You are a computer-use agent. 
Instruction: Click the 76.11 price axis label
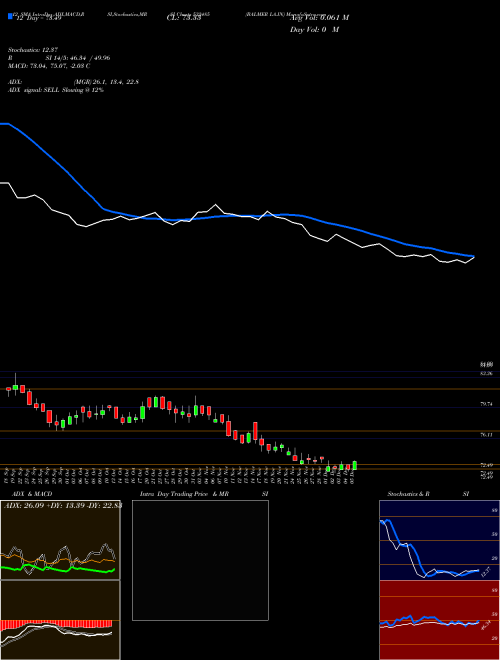(487, 435)
